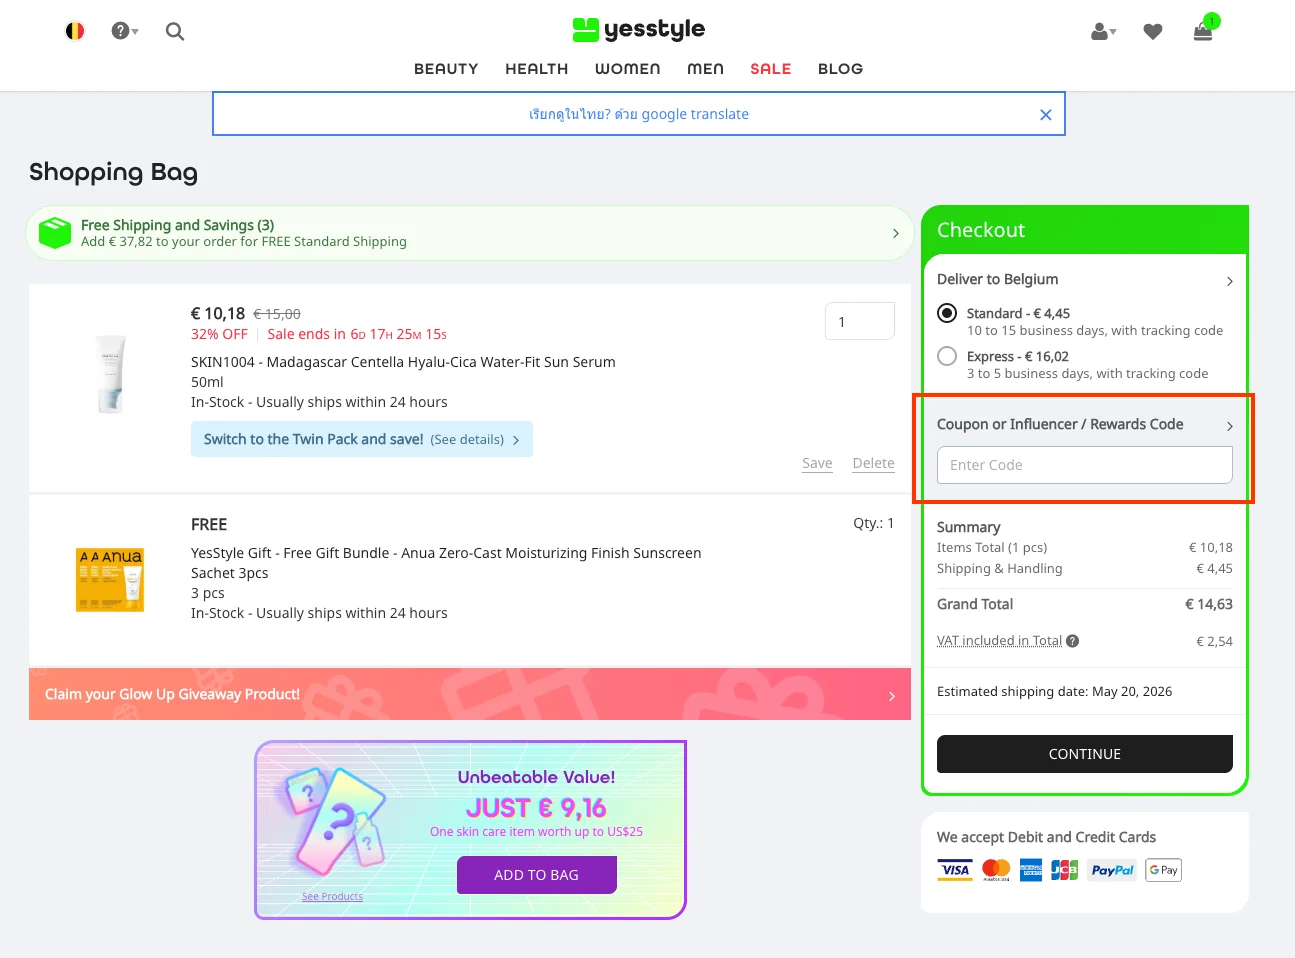Image resolution: width=1295 pixels, height=958 pixels.
Task: Open shopping bag icon in header
Action: click(x=1204, y=30)
